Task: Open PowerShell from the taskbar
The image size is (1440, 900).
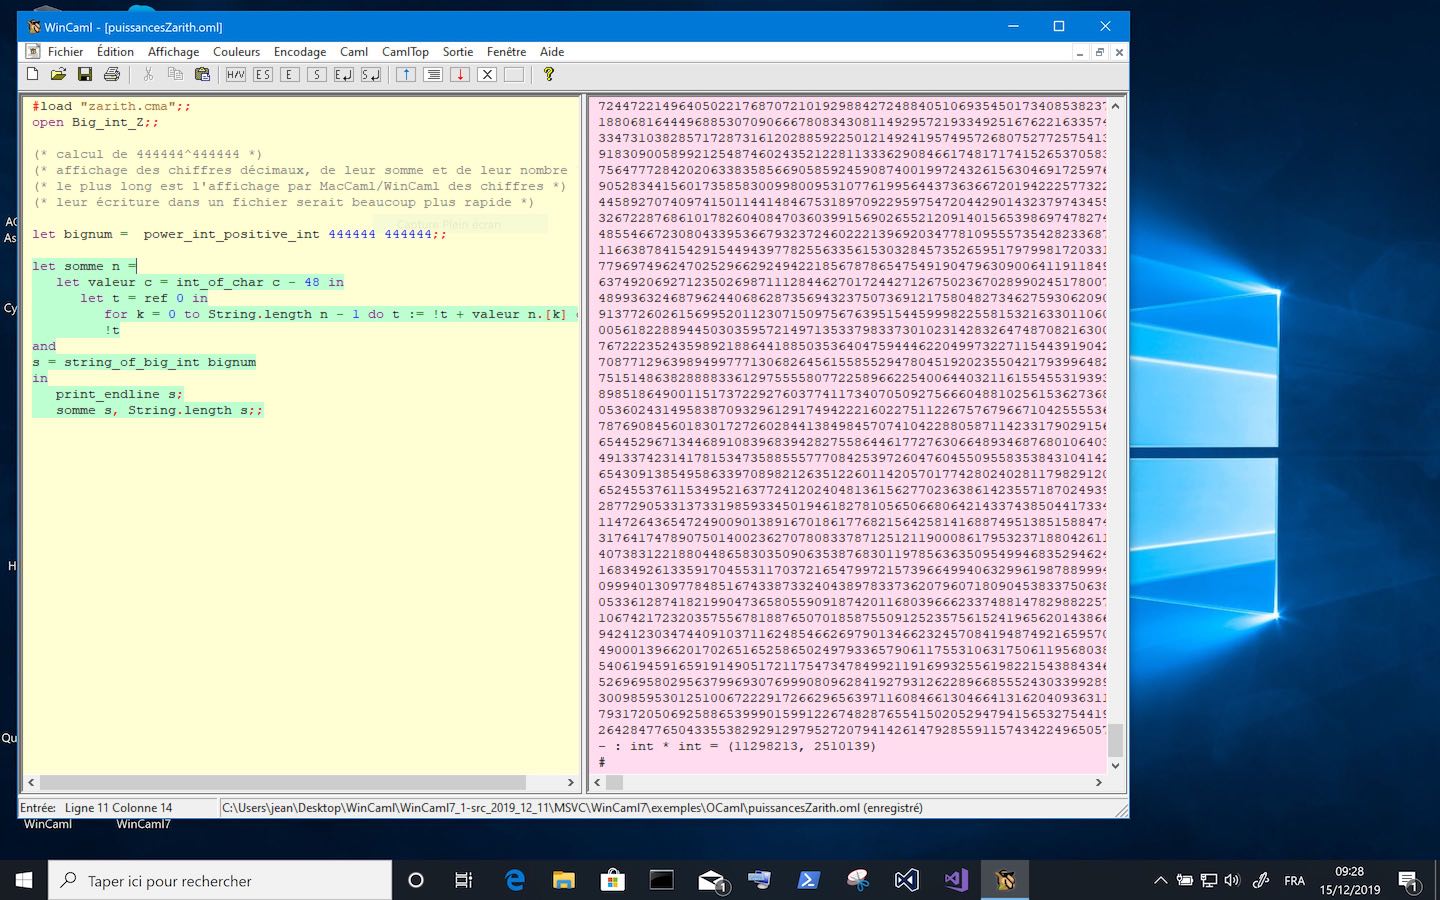Action: click(x=808, y=880)
